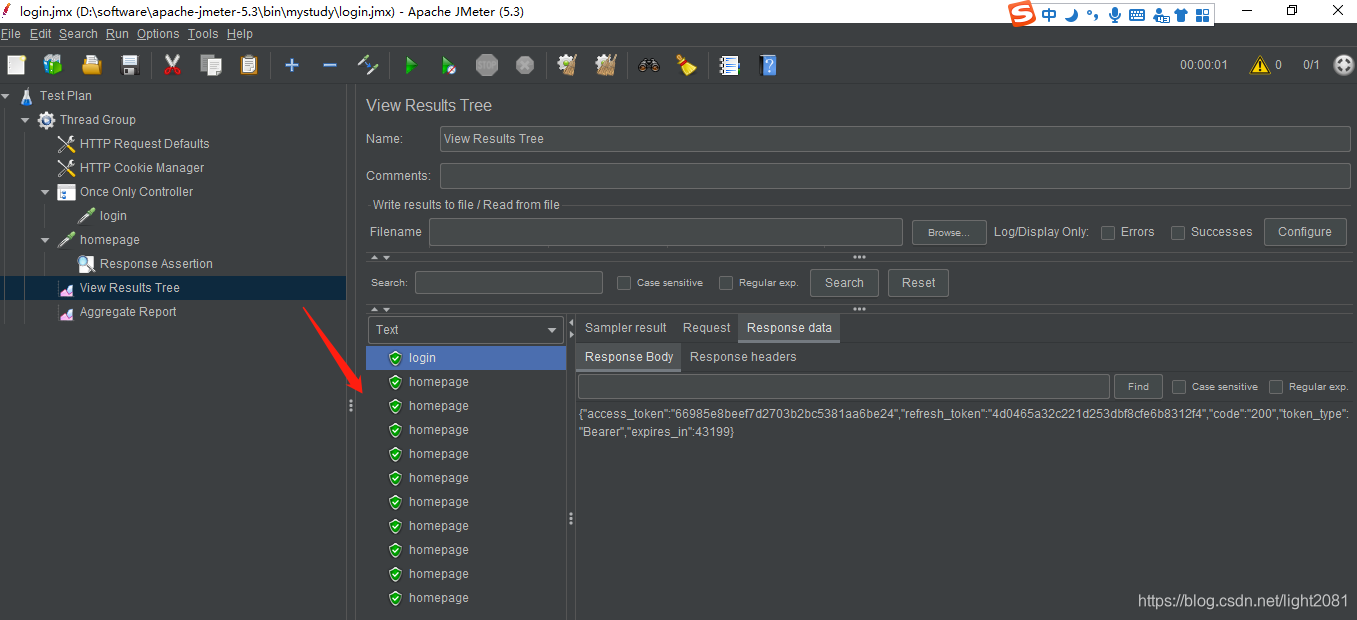Click the Comments input field
1357x620 pixels.
tap(895, 176)
